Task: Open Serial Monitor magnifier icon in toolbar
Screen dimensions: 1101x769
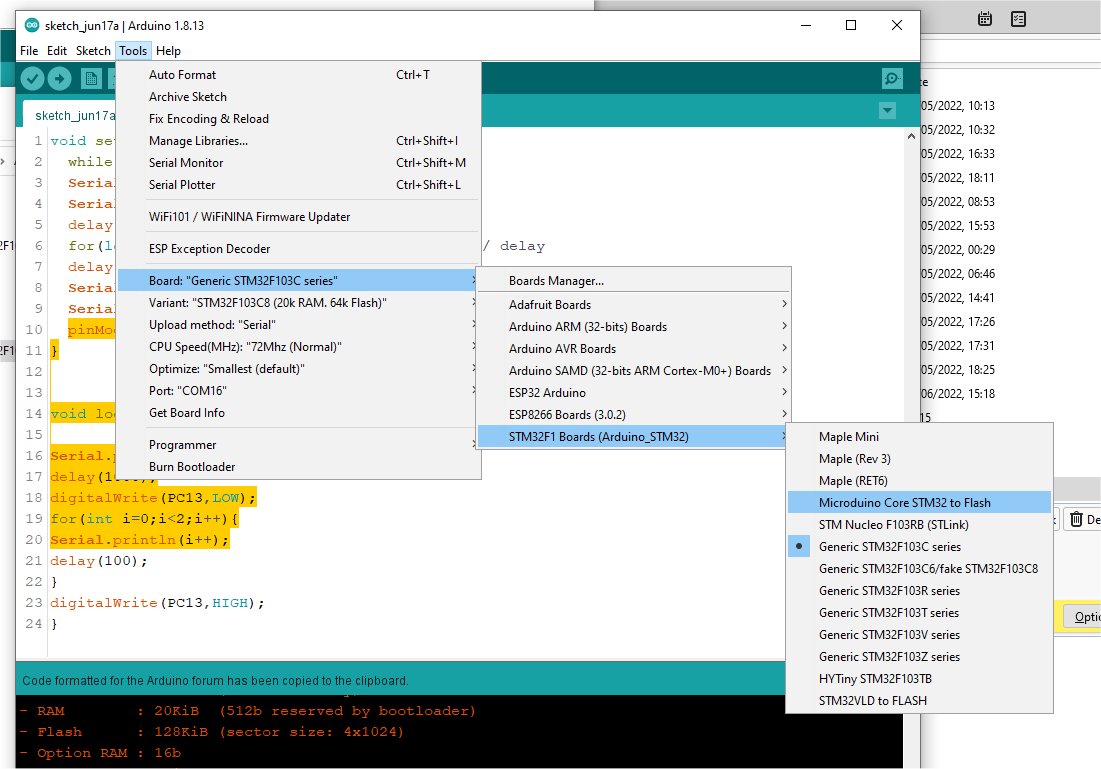Action: [892, 79]
